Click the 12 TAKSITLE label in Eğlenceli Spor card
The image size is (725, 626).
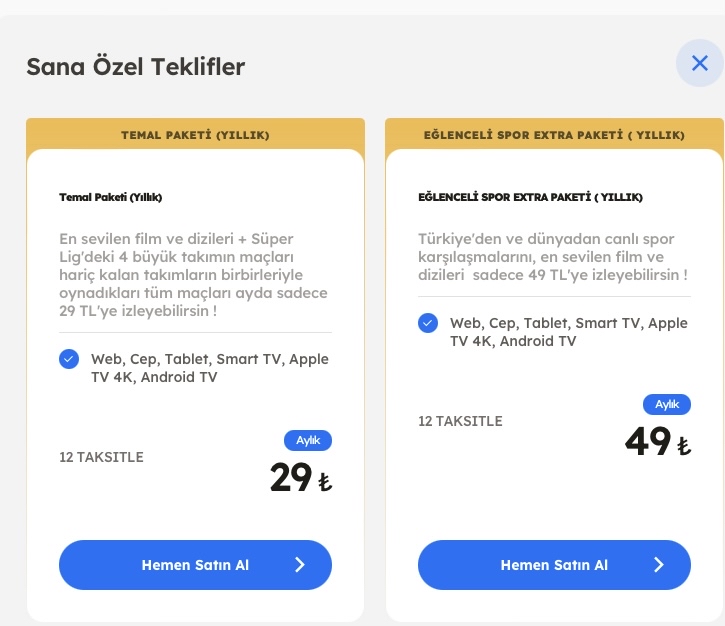coord(461,421)
